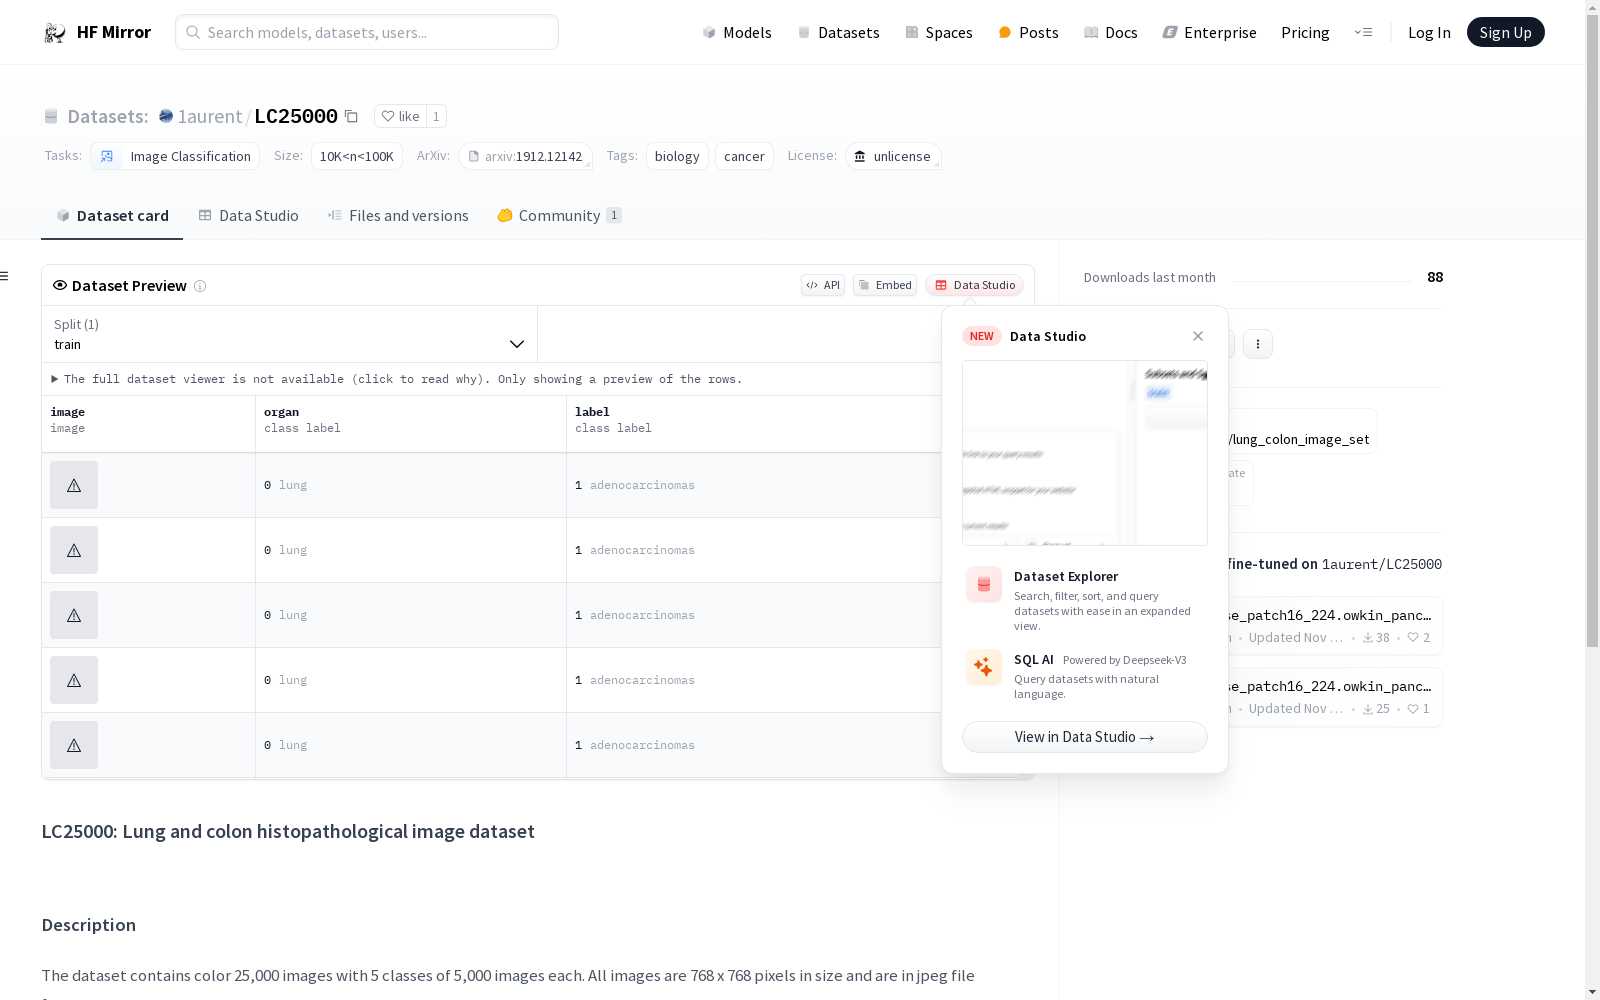Image resolution: width=1600 pixels, height=1000 pixels.
Task: Switch to Files and versions tab
Action: (398, 215)
